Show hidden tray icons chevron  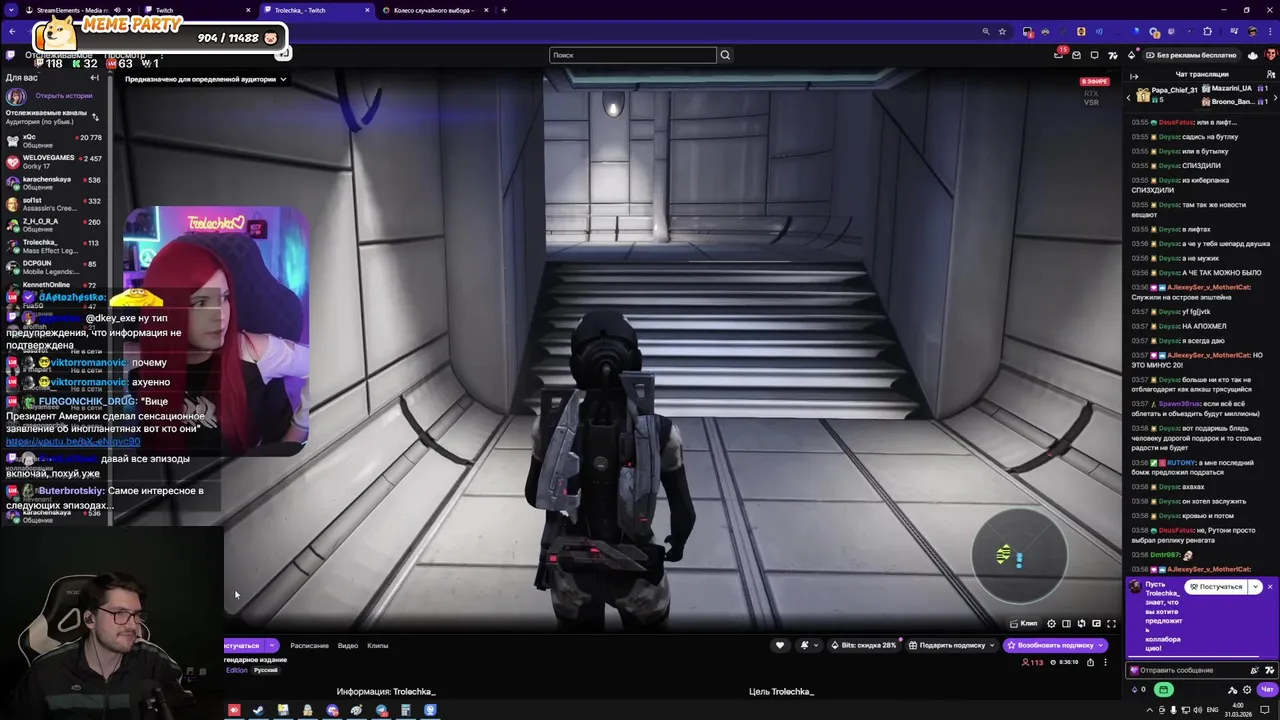(1149, 710)
